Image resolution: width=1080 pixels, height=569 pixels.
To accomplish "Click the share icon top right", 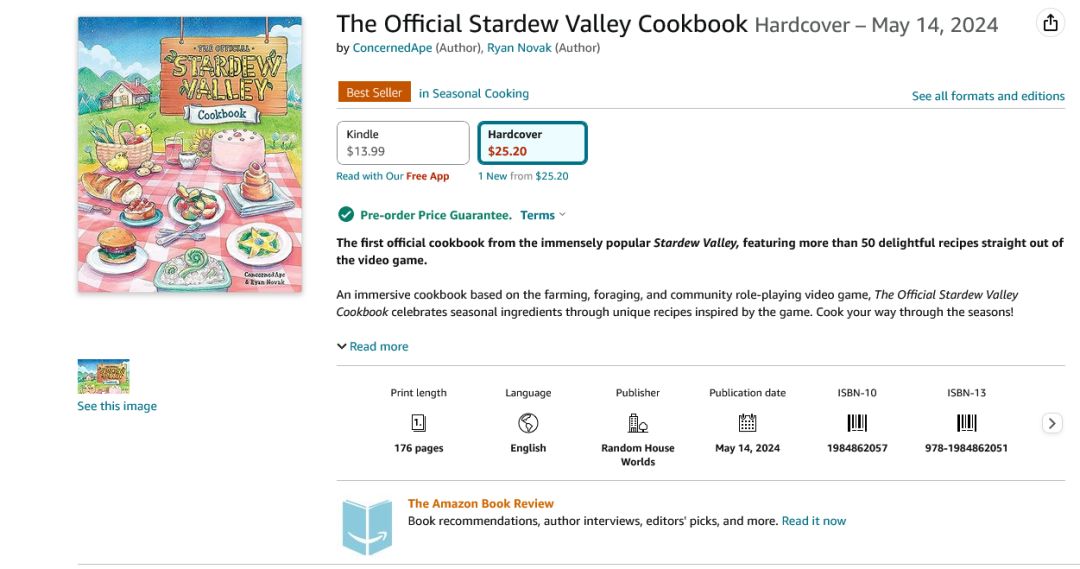I will (x=1050, y=23).
